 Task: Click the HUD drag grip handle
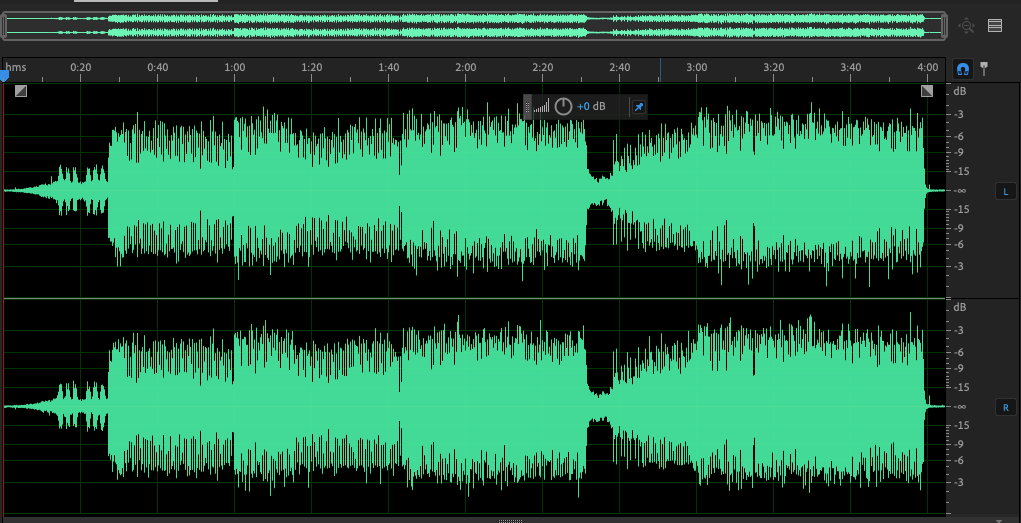coord(527,107)
